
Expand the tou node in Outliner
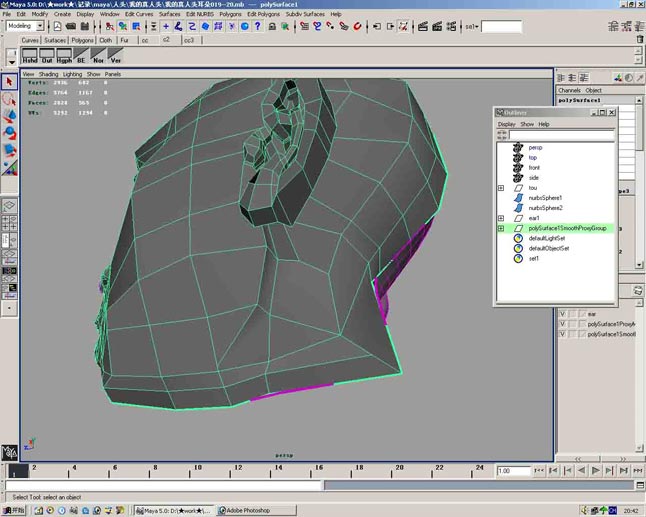point(501,188)
